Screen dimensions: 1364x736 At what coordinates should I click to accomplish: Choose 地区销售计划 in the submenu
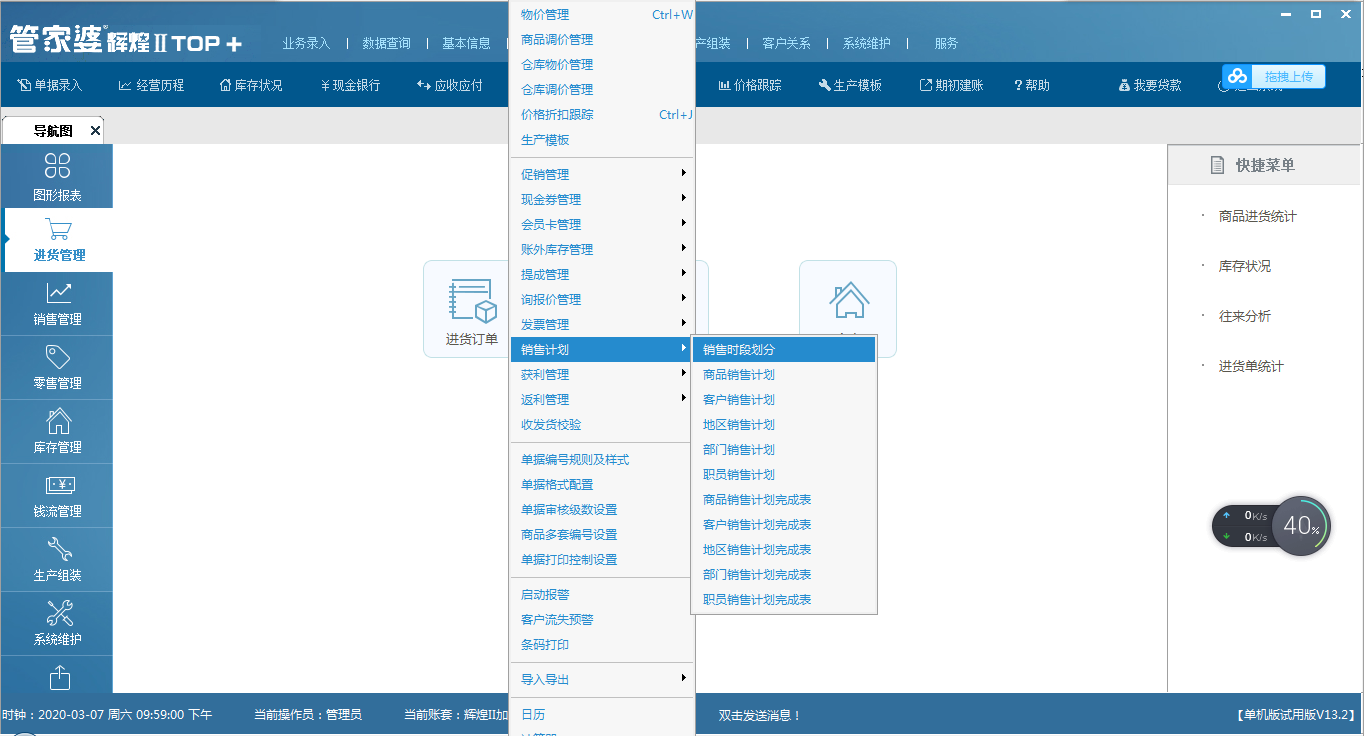pos(784,424)
